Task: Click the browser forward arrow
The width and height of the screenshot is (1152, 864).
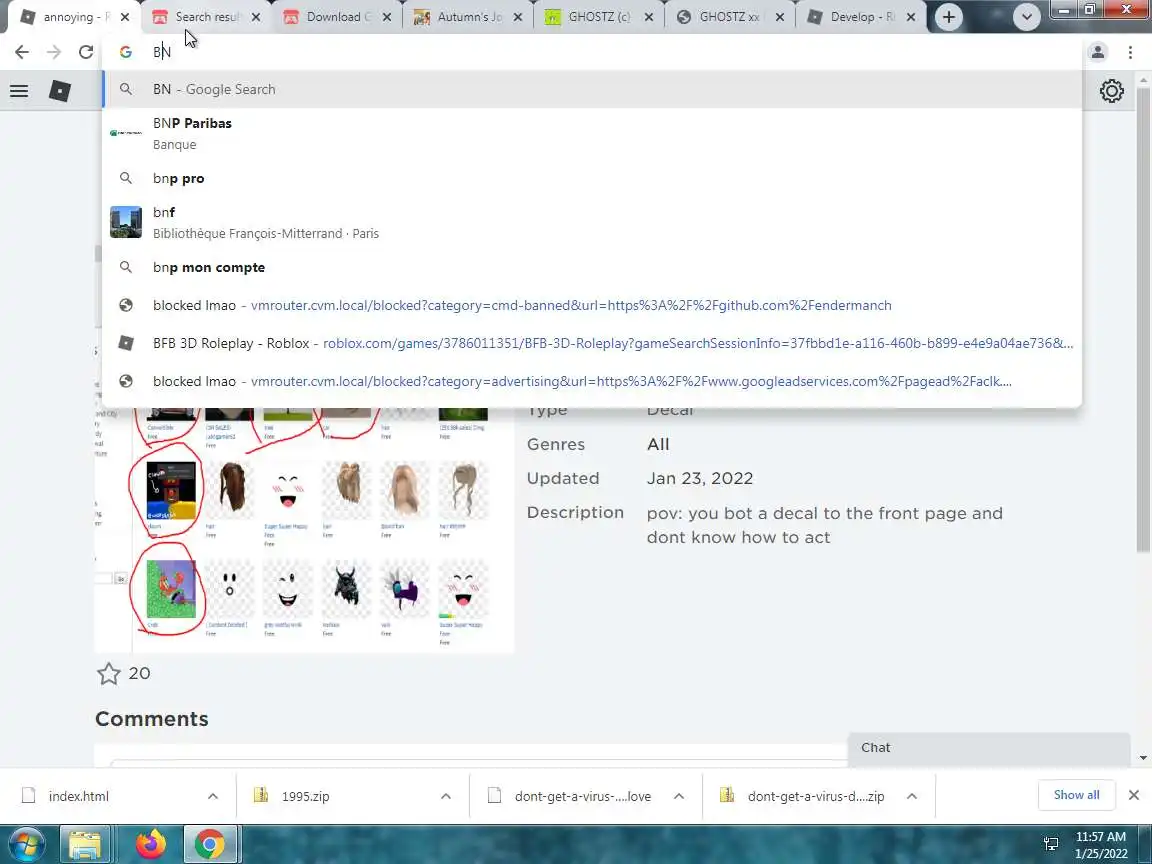Action: coord(54,51)
